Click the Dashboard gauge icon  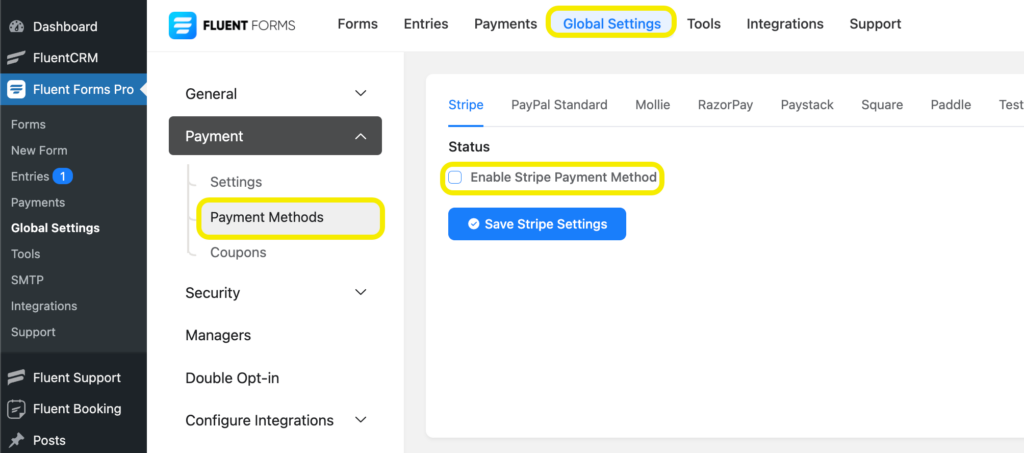[x=16, y=27]
